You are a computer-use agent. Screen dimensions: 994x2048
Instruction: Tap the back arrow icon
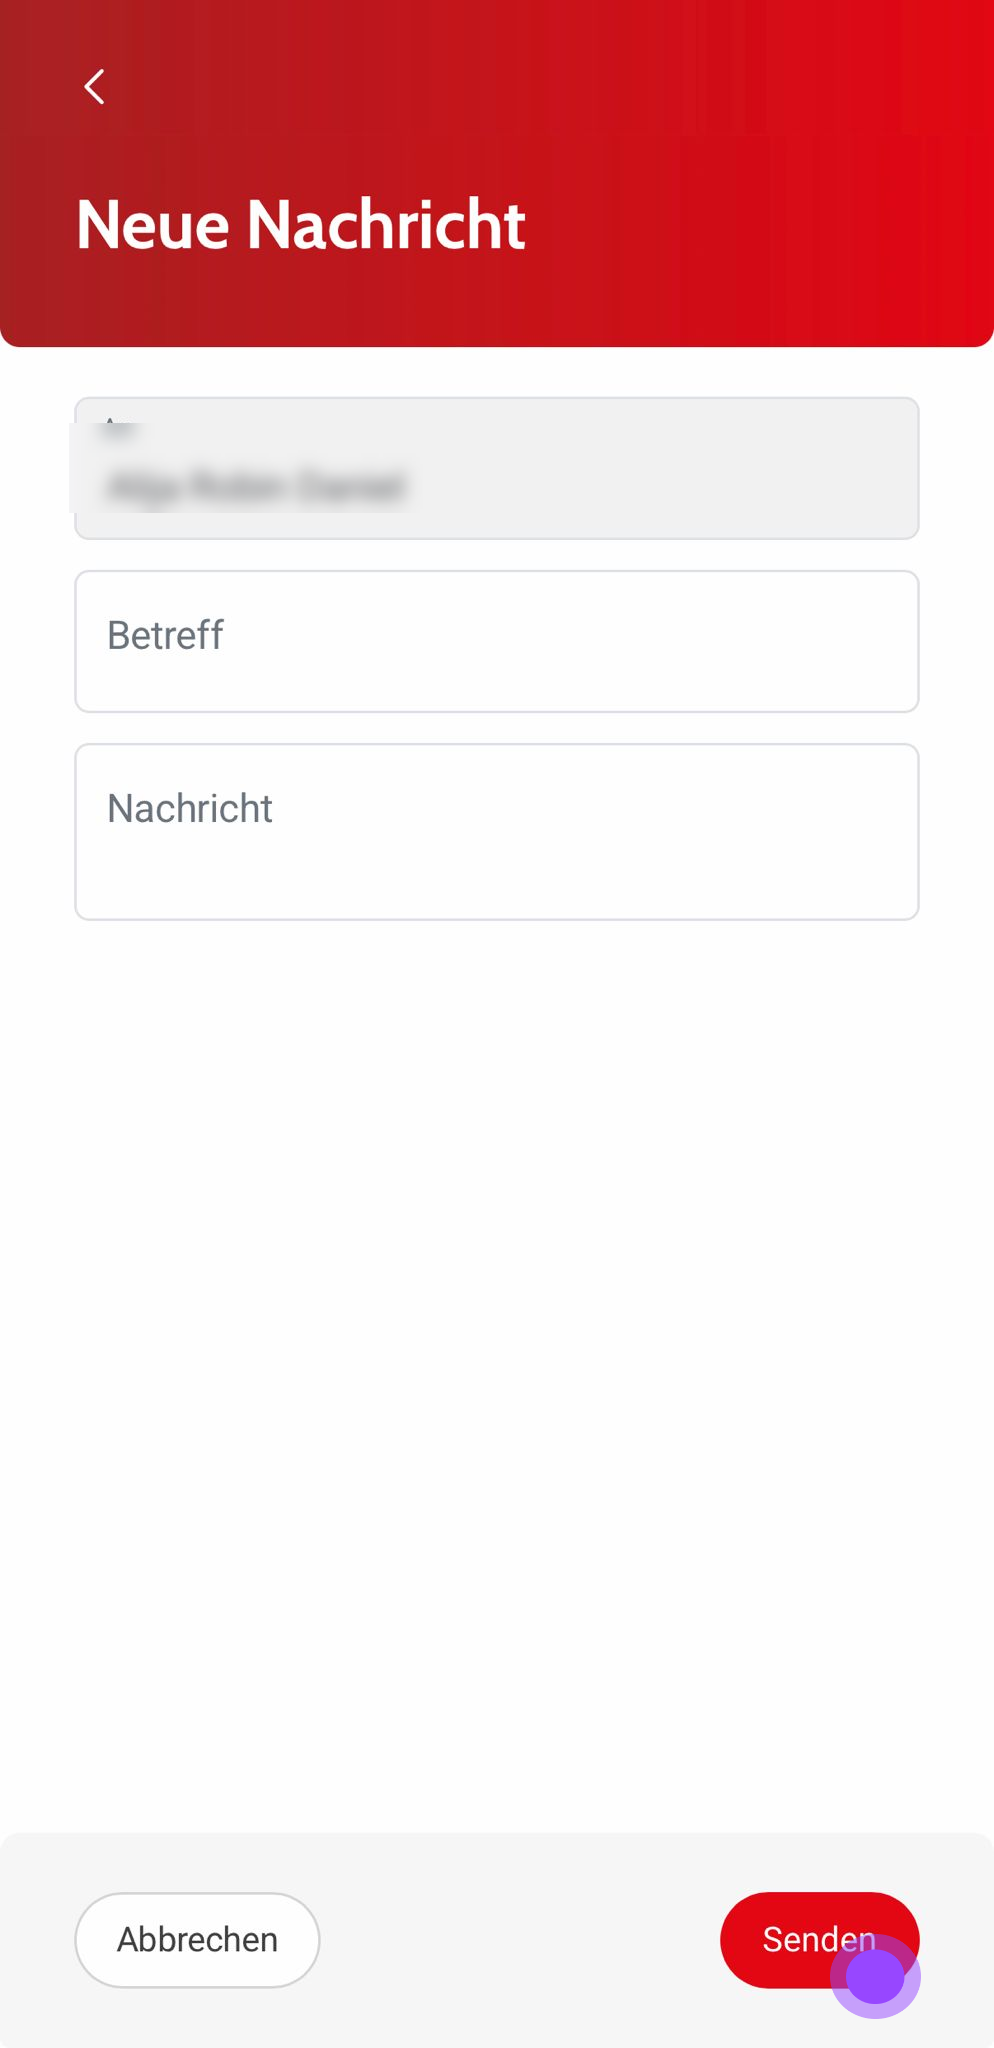(x=94, y=87)
